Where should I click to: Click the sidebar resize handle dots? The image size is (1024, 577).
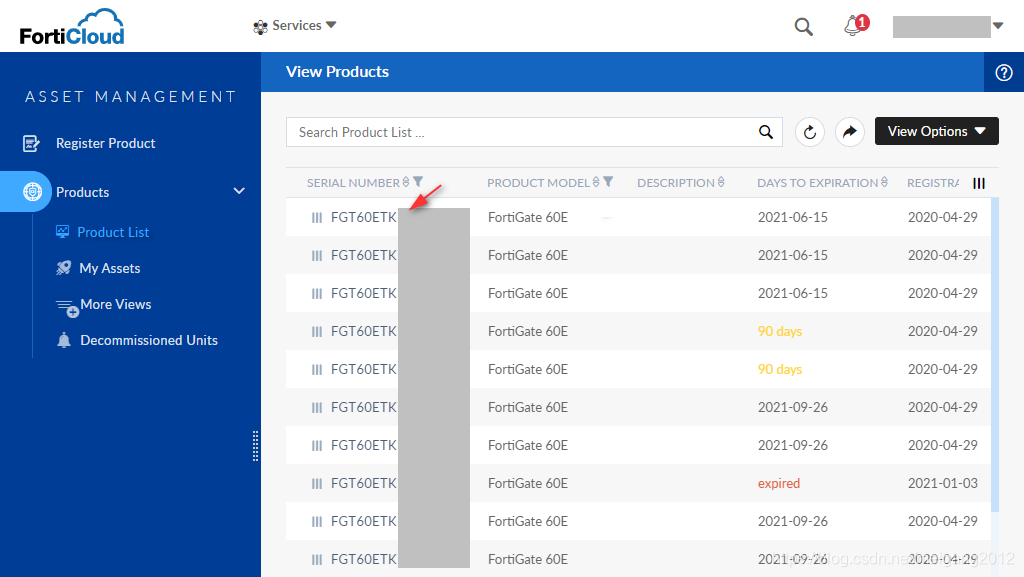(255, 446)
